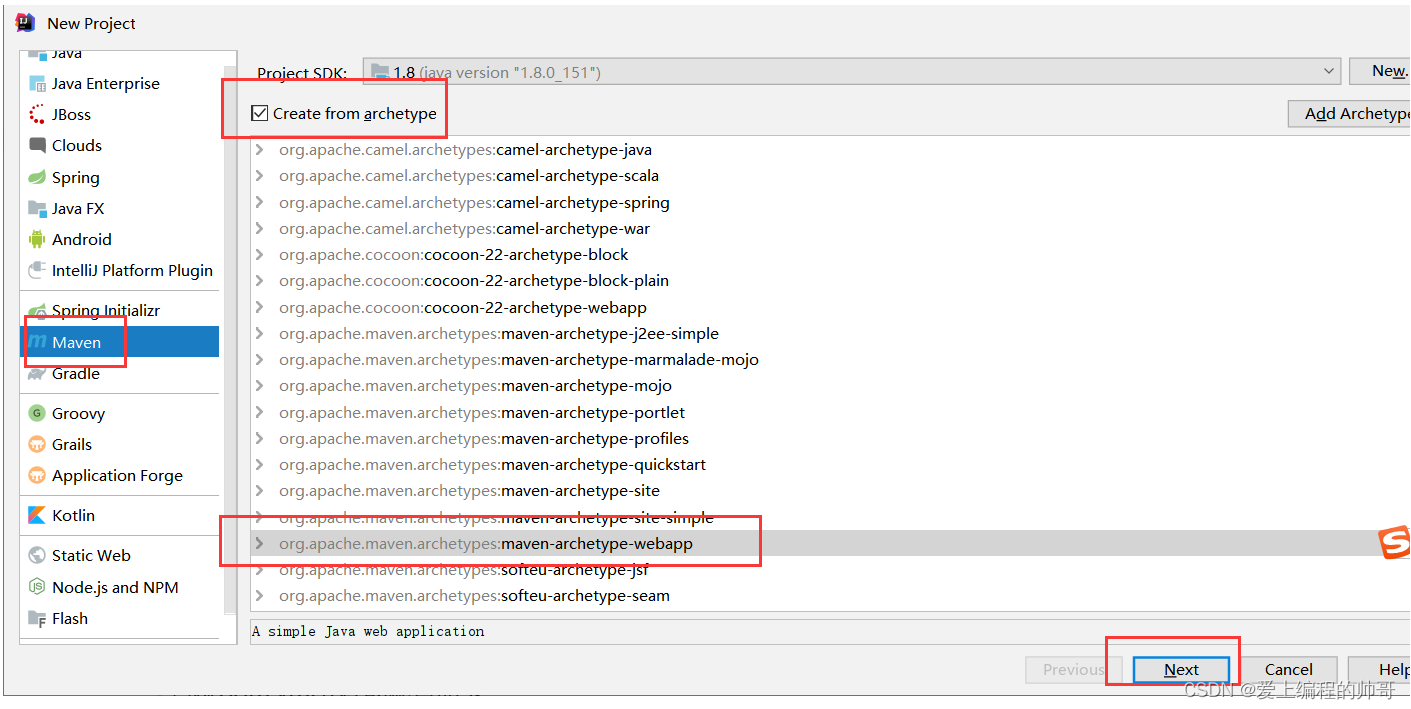Click the Project SDK label
The height and width of the screenshot is (709, 1411).
coord(302,73)
